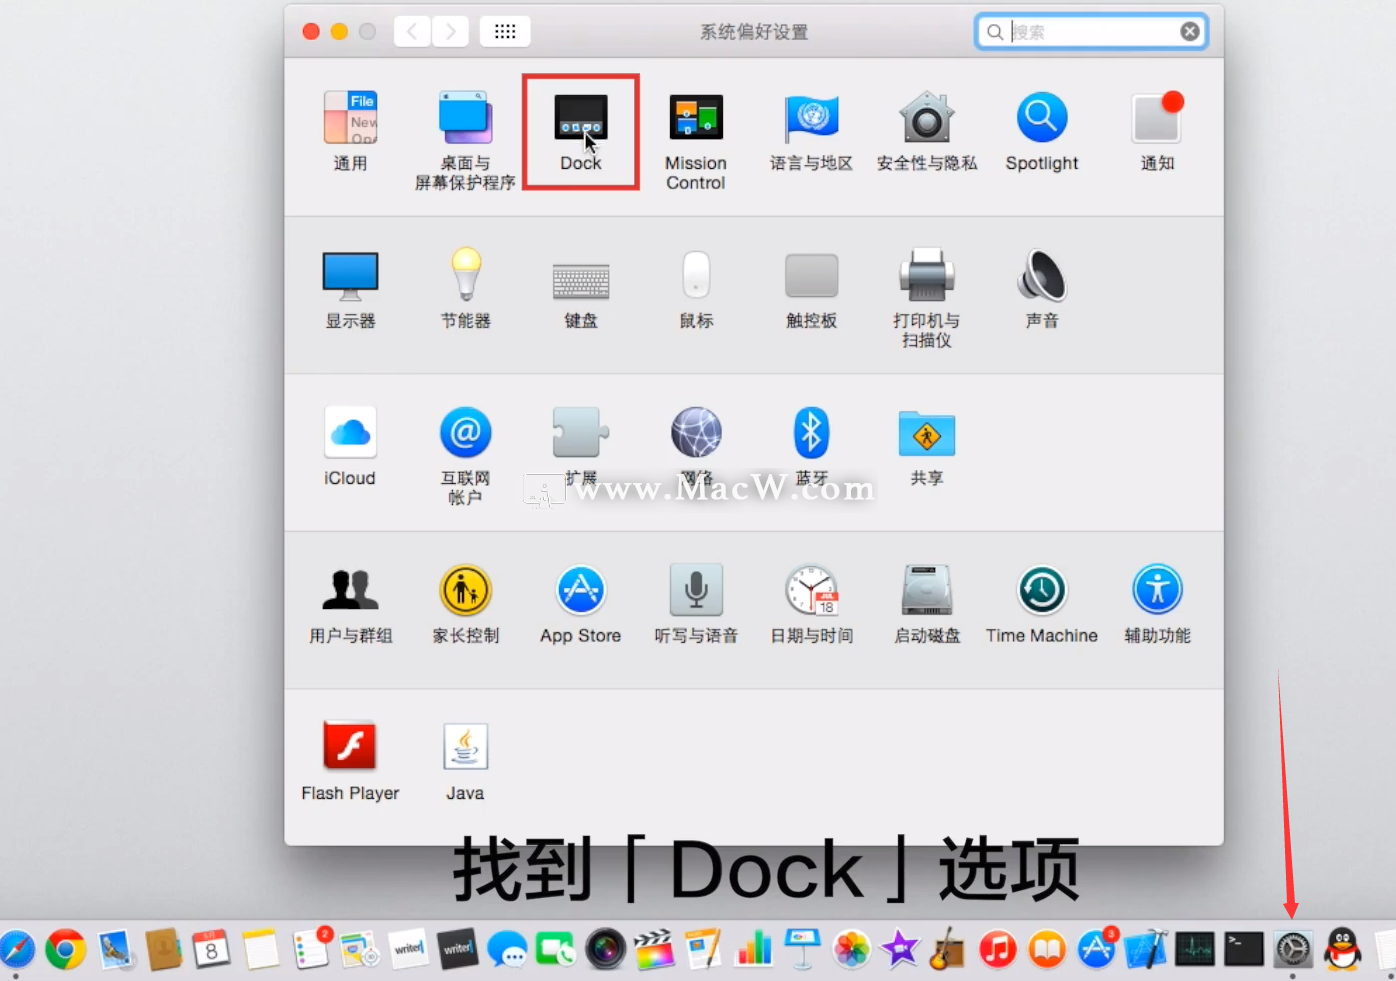Open the Java control panel
This screenshot has height=981, width=1396.
coord(464,745)
